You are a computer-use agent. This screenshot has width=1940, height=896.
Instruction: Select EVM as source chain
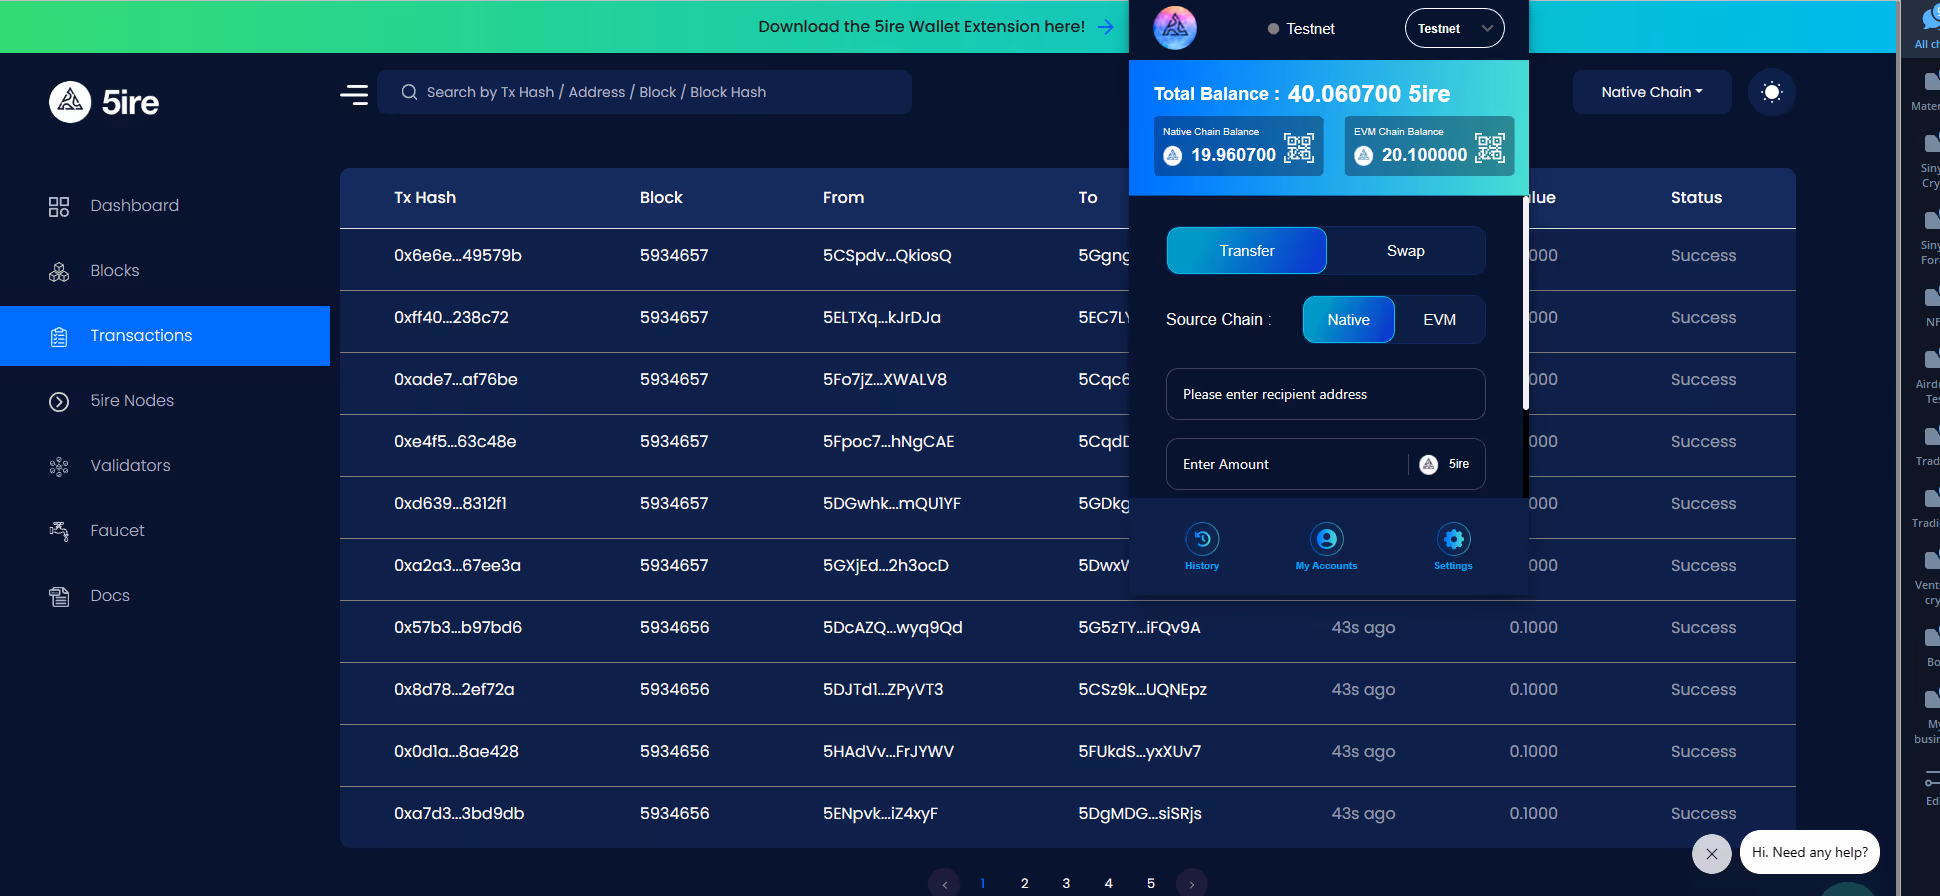click(x=1439, y=320)
